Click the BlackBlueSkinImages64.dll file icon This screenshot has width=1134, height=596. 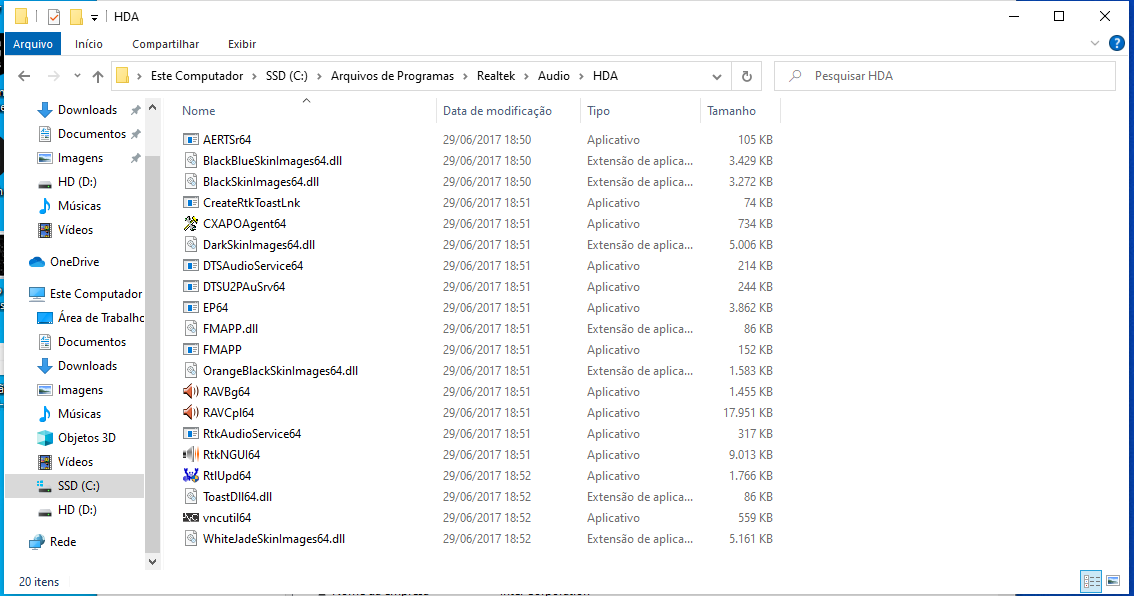(x=190, y=161)
